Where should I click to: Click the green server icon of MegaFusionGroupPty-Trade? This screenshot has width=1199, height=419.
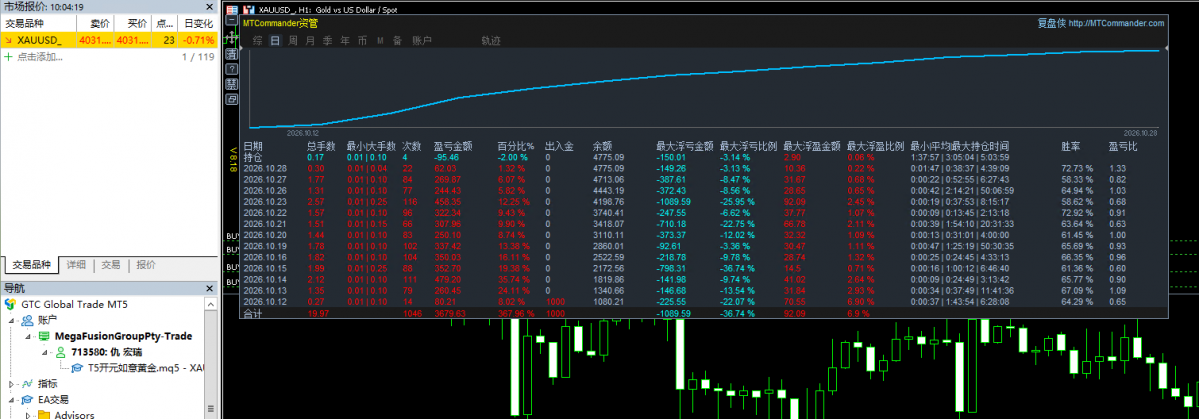[x=44, y=336]
